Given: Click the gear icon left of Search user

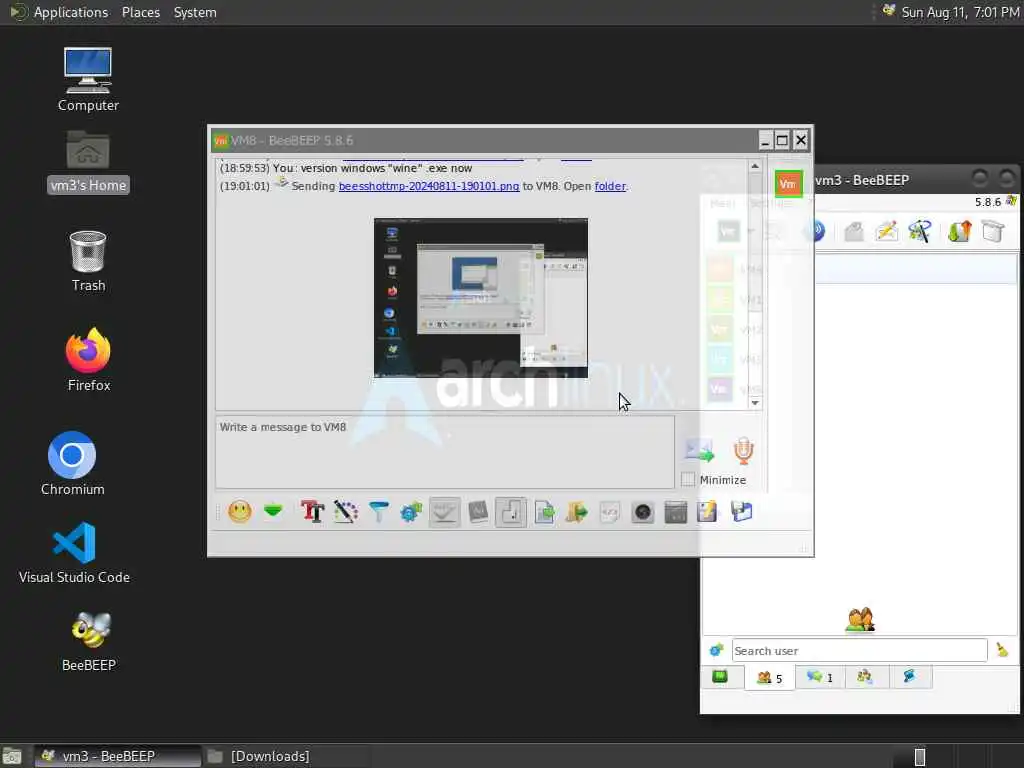Looking at the screenshot, I should pyautogui.click(x=716, y=650).
